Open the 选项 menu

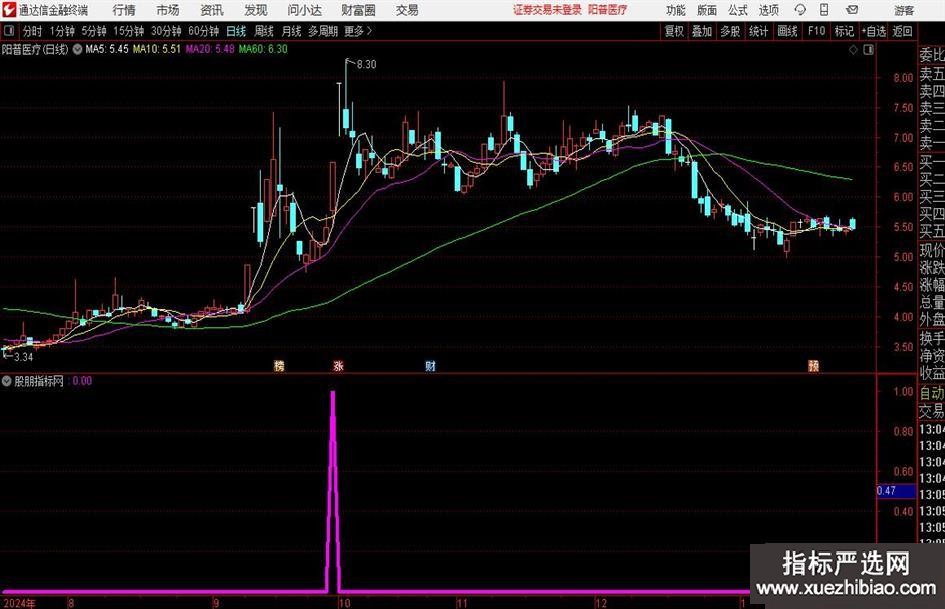coord(769,10)
